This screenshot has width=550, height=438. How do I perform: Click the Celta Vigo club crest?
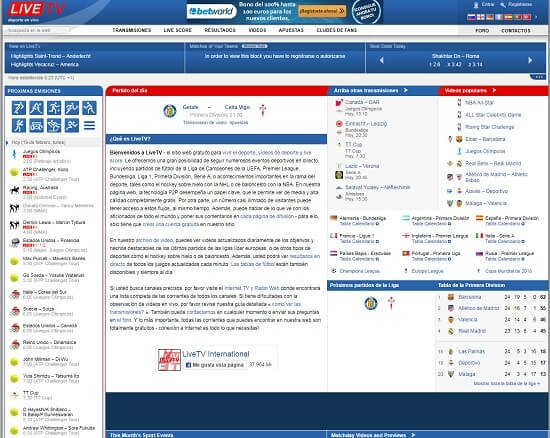(x=263, y=110)
